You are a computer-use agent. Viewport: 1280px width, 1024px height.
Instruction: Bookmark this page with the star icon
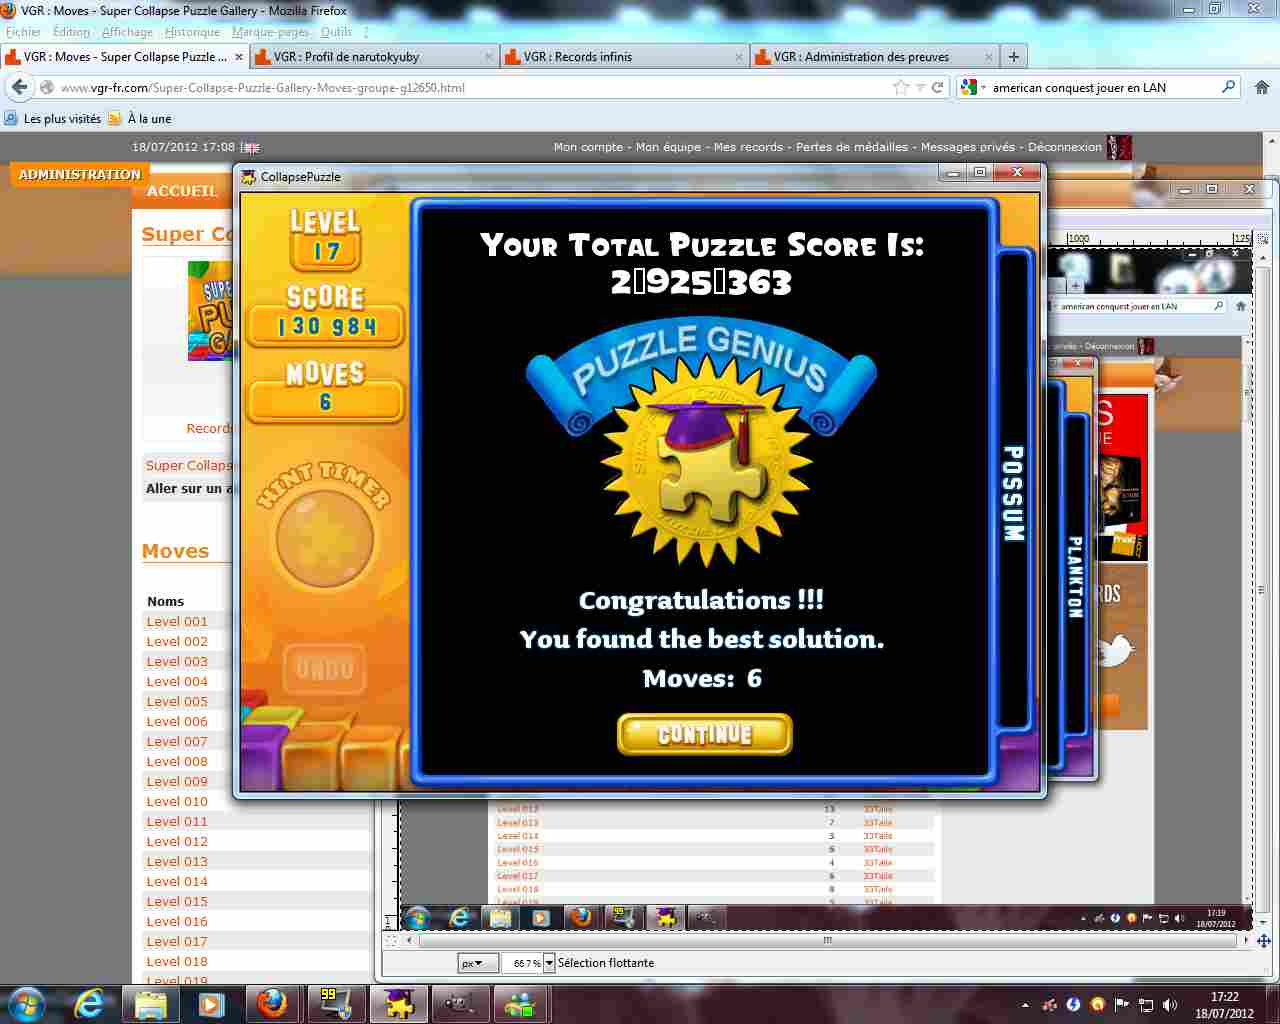pos(900,87)
